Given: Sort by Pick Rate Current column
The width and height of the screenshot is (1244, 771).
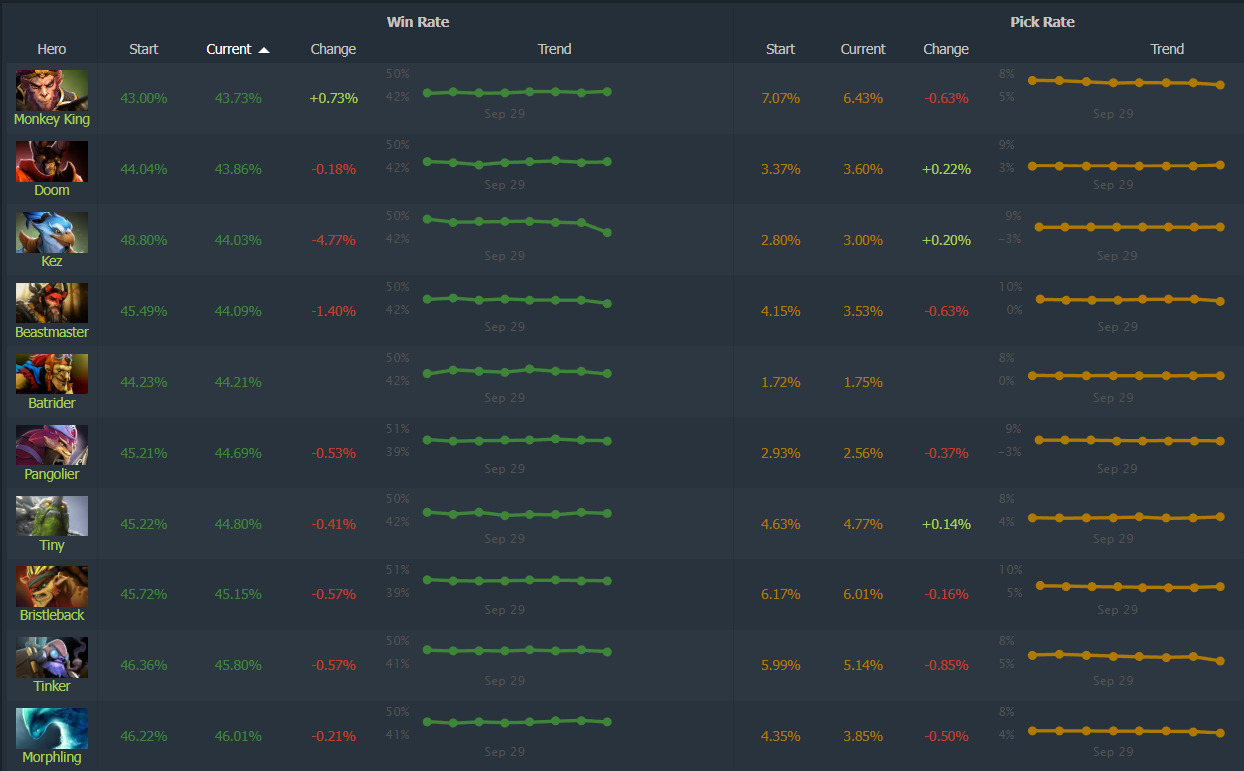Looking at the screenshot, I should tap(862, 49).
